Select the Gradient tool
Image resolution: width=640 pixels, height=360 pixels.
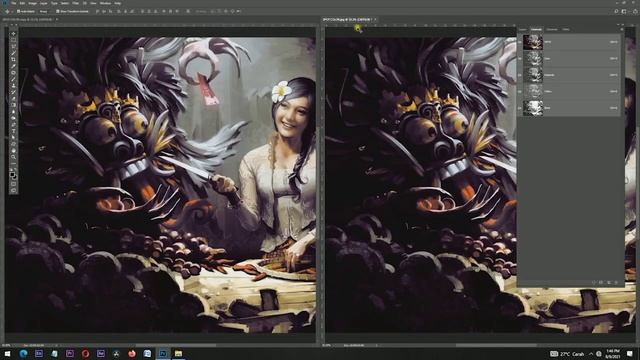[13, 104]
